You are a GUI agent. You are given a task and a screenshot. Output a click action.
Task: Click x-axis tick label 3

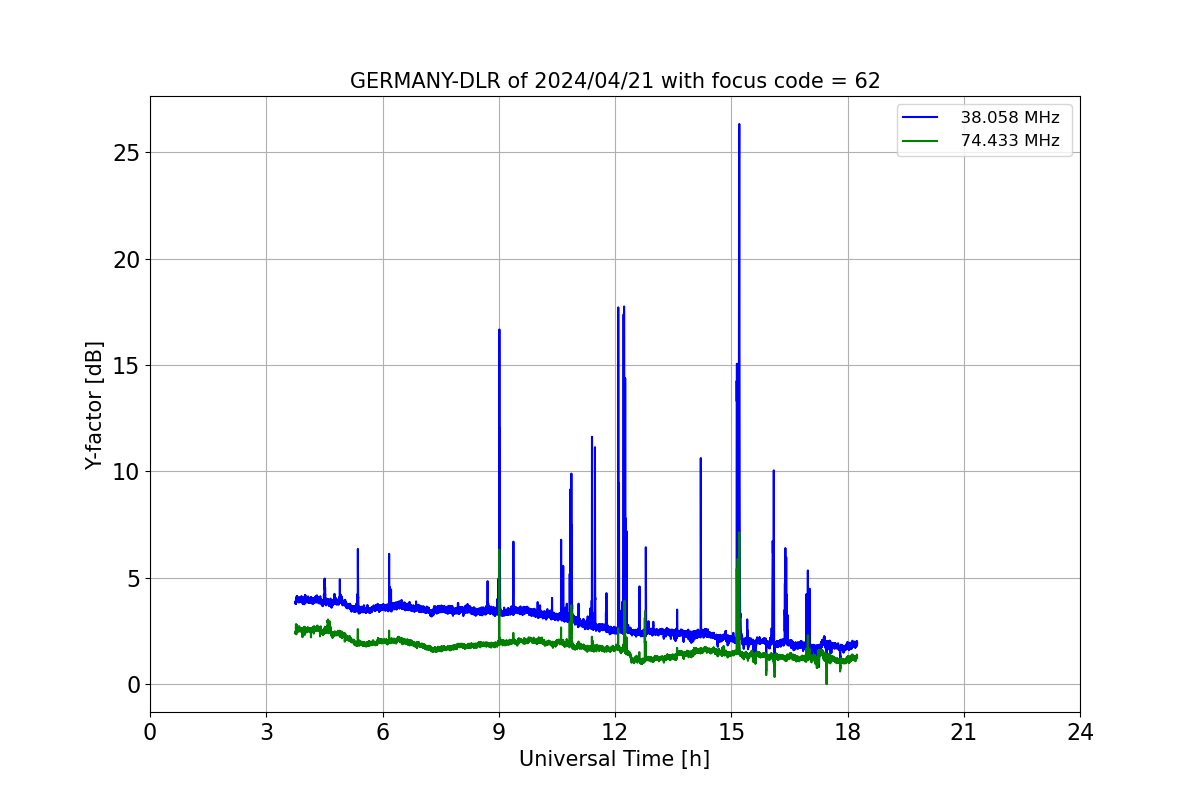point(266,733)
